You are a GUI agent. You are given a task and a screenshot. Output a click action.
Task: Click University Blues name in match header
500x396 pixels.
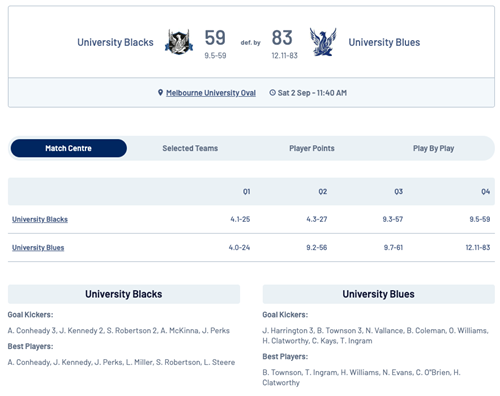click(x=384, y=42)
